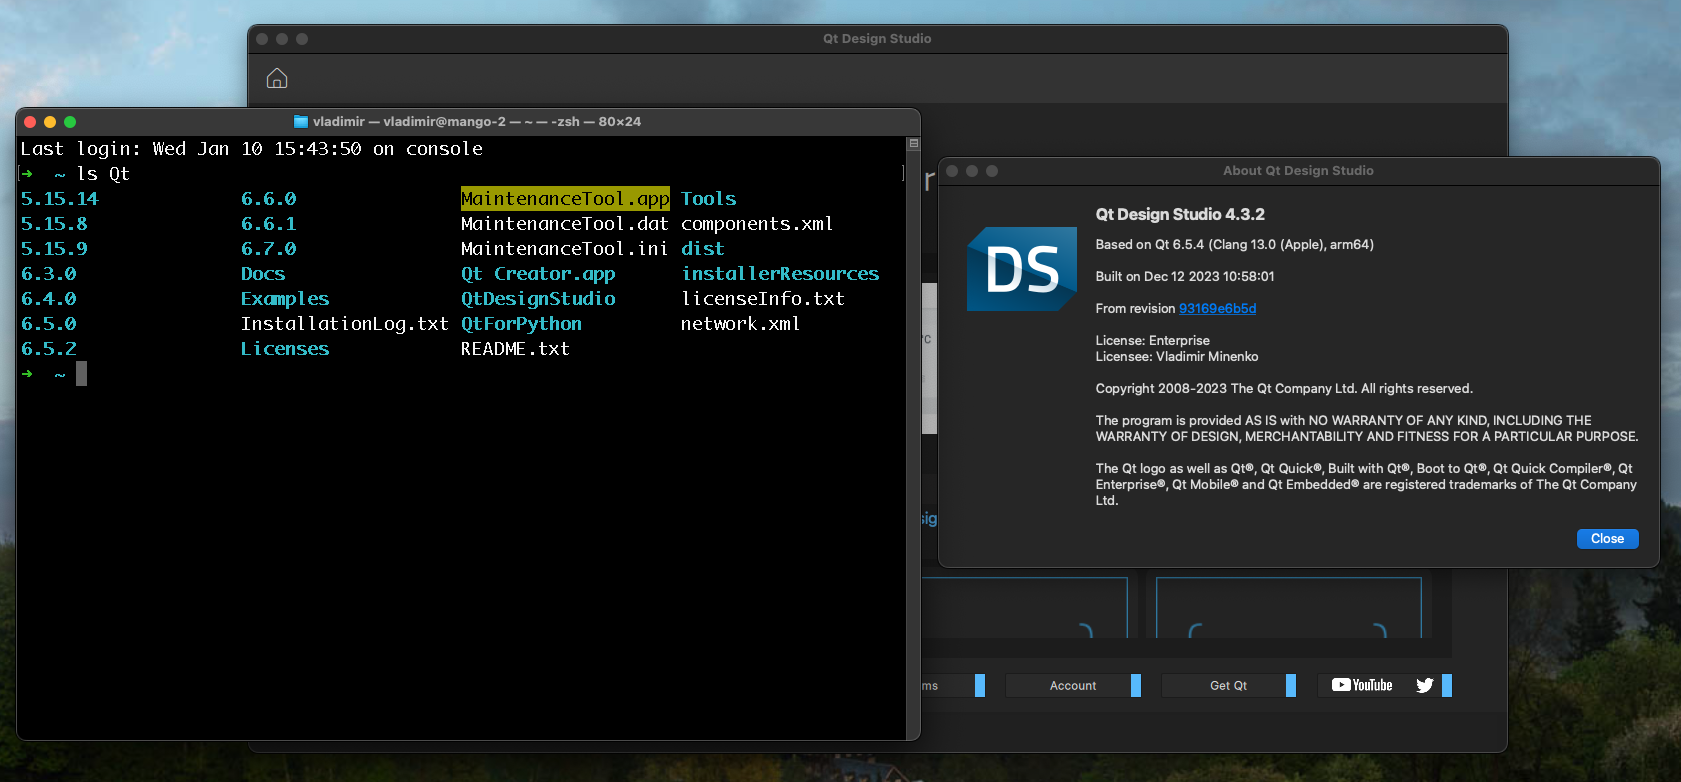Click the Licenses directory entry
1681x782 pixels.
point(285,349)
